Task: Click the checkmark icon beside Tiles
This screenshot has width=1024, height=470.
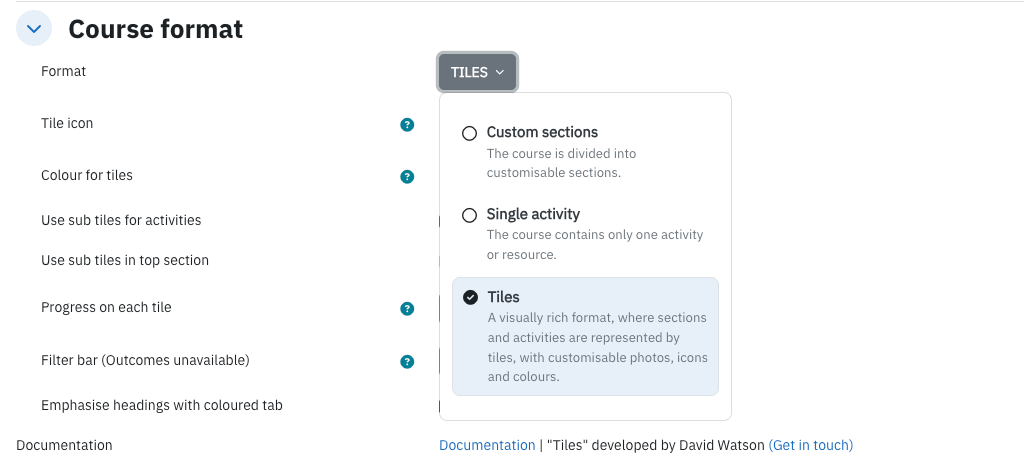Action: click(x=470, y=298)
